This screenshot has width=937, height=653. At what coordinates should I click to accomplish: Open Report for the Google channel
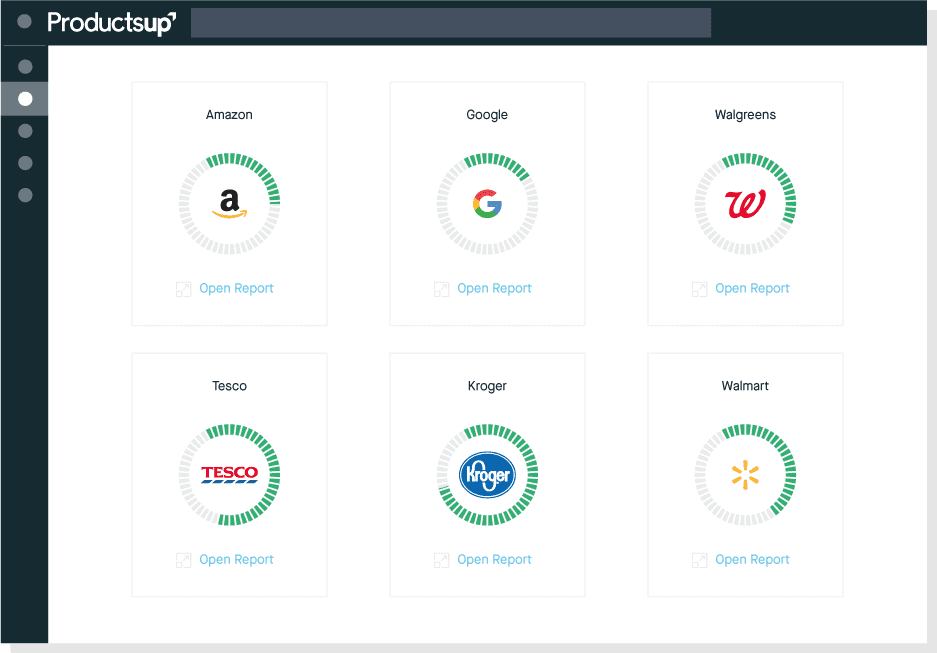494,288
